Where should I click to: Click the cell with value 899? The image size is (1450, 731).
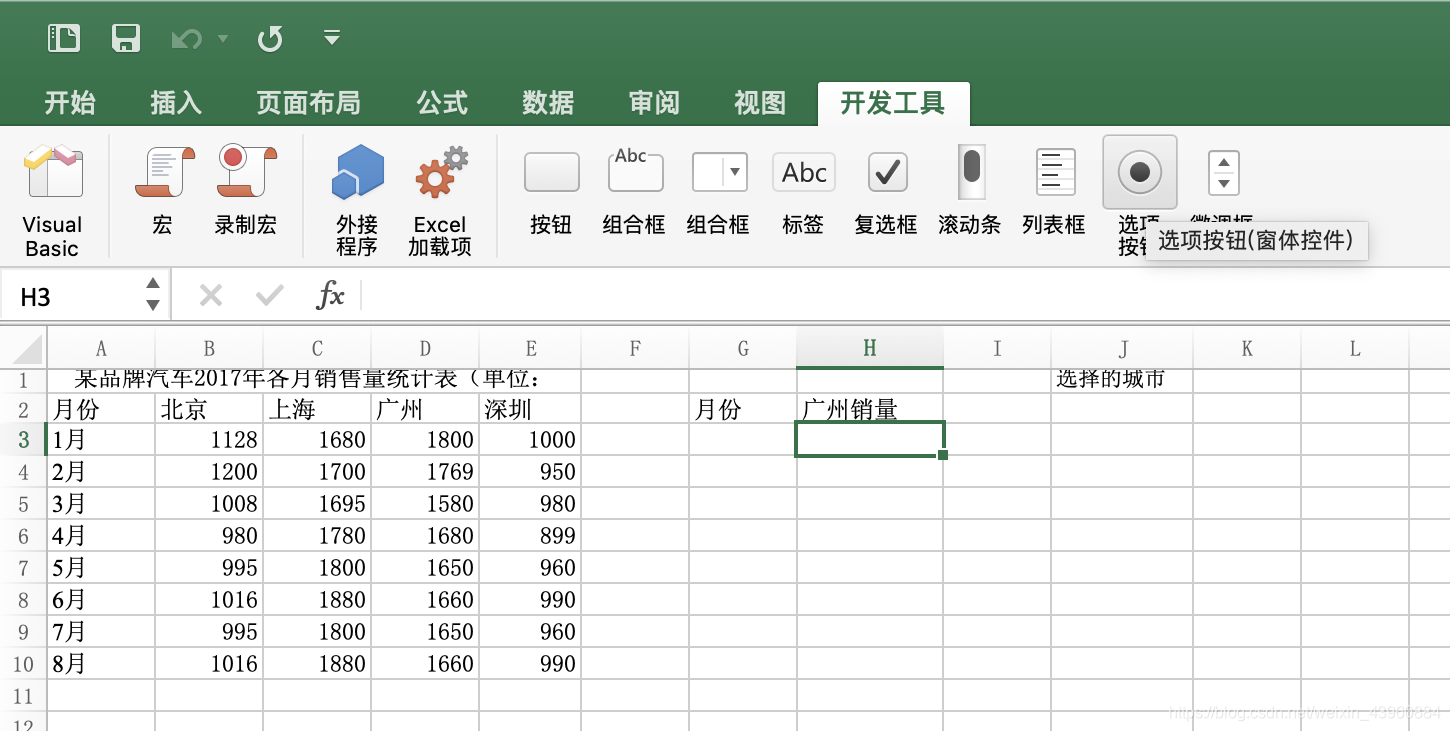tap(530, 536)
